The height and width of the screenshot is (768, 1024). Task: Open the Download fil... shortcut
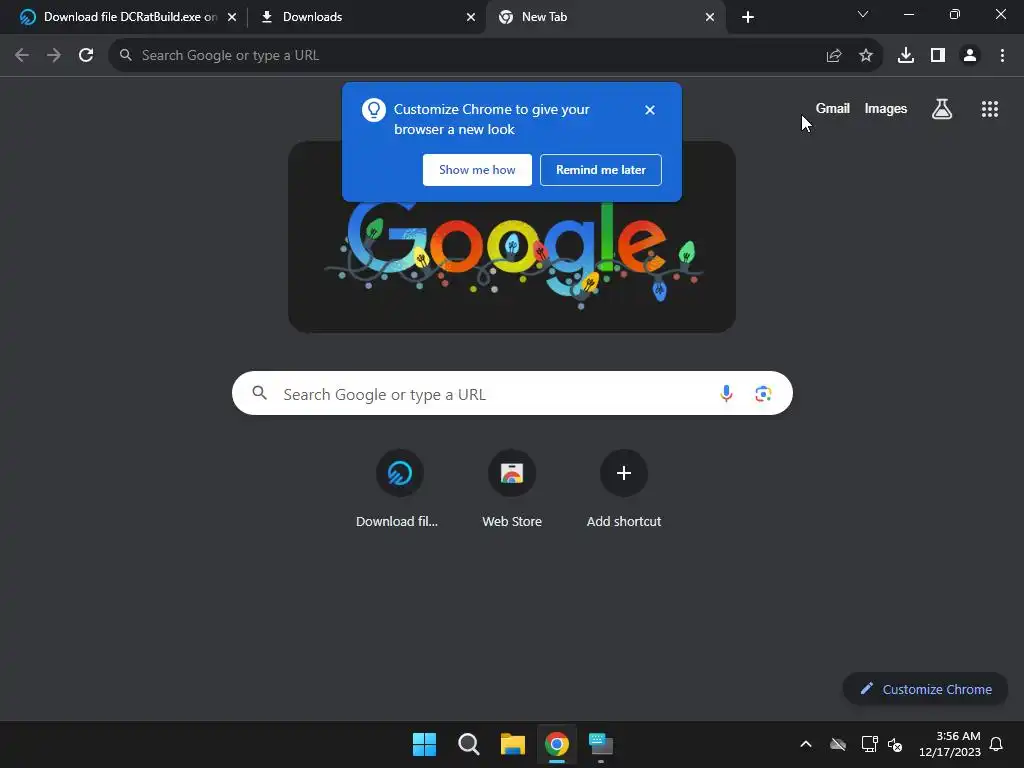coord(399,488)
